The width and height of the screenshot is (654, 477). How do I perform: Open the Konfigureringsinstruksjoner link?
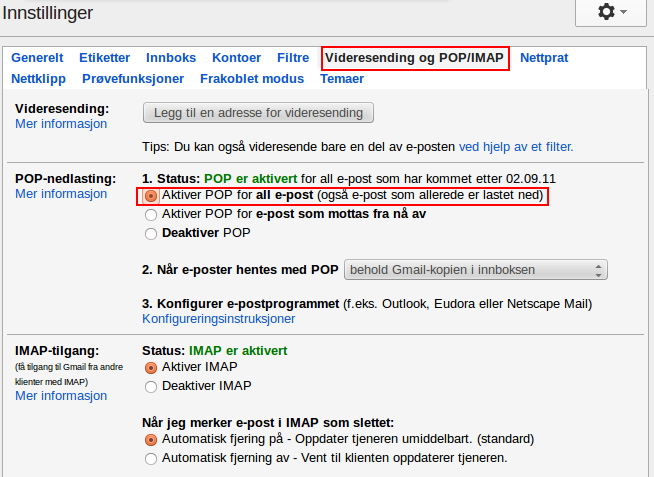(x=219, y=319)
